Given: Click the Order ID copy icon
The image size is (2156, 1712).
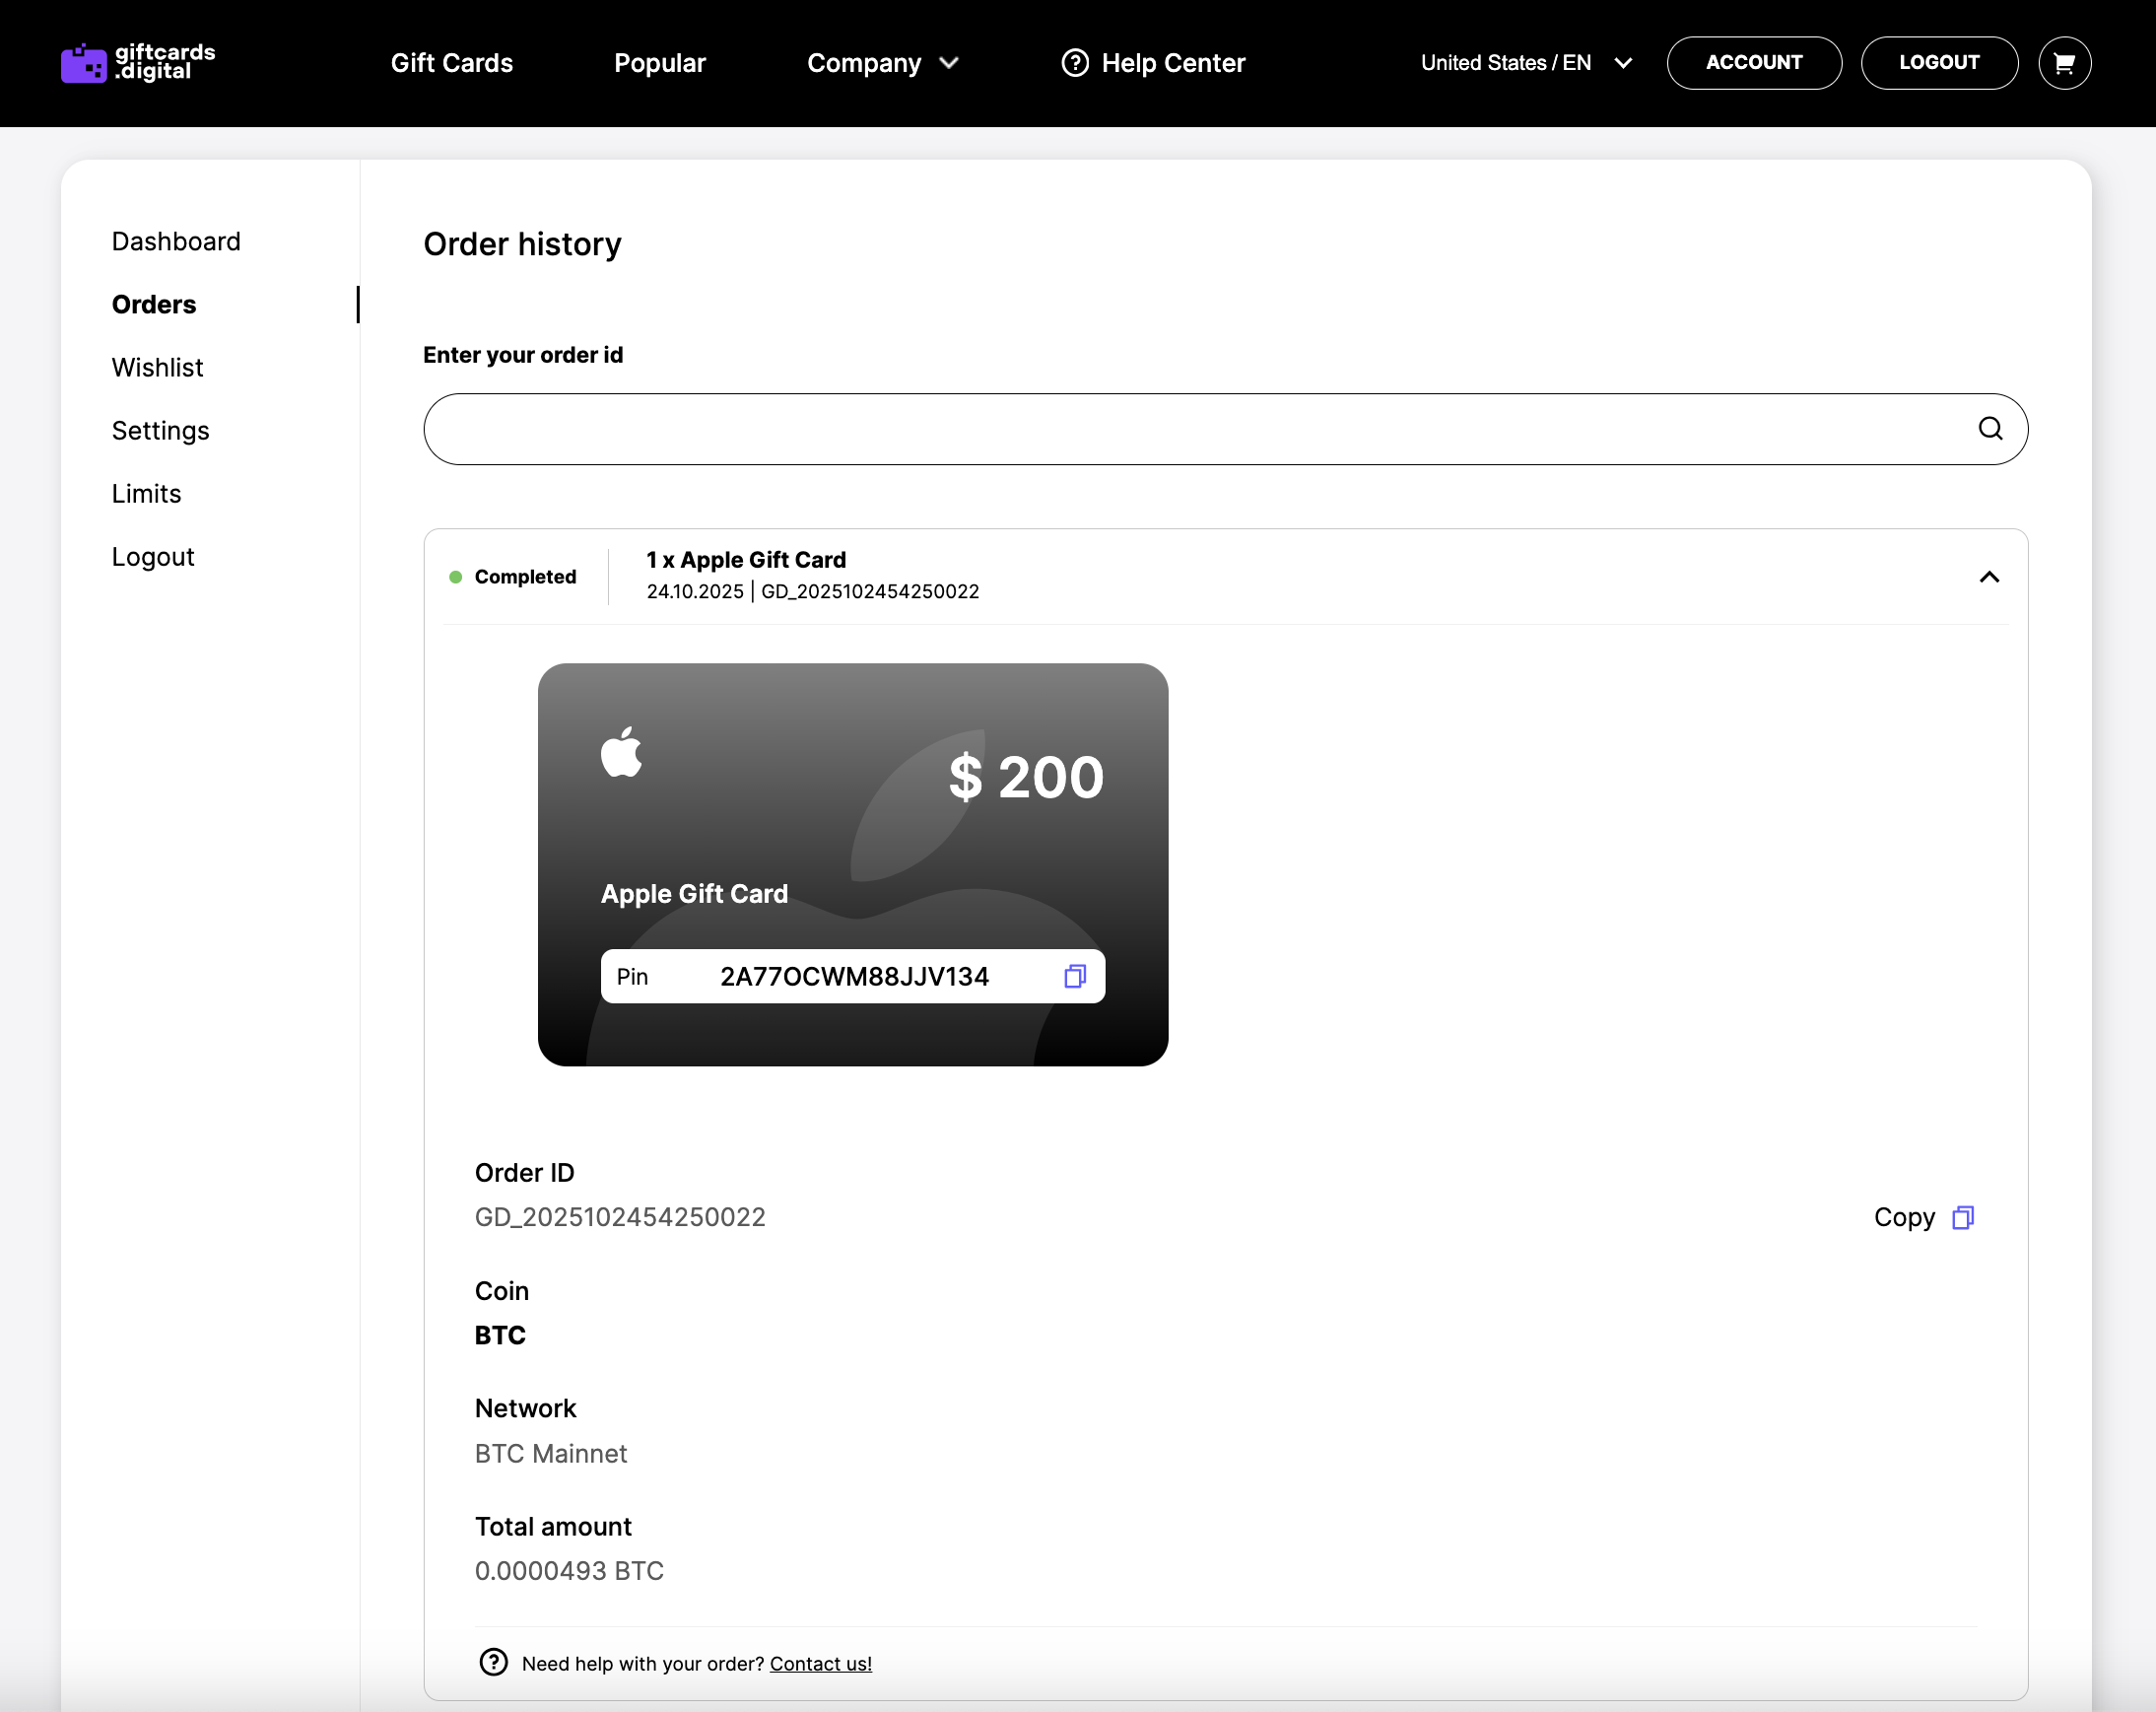Looking at the screenshot, I should (1963, 1217).
